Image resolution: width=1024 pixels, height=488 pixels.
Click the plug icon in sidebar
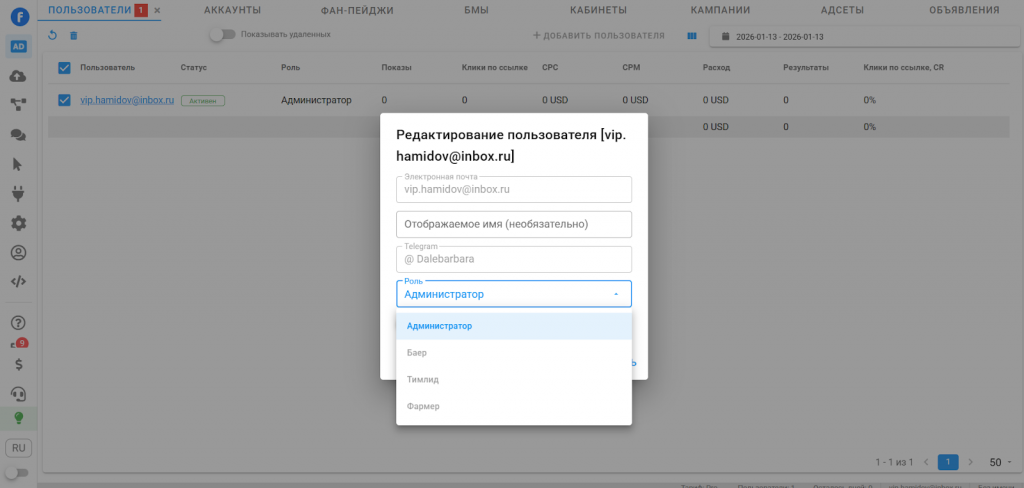click(18, 193)
